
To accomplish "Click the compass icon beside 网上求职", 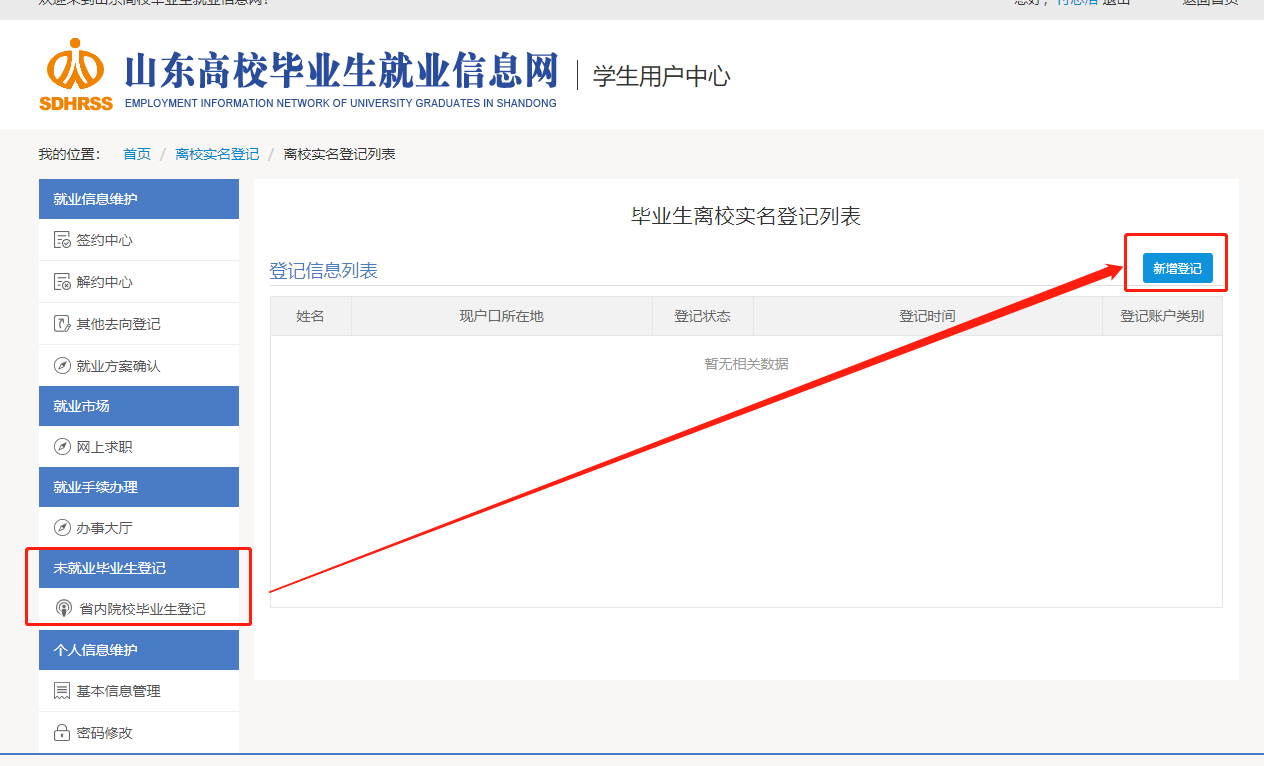I will 62,447.
